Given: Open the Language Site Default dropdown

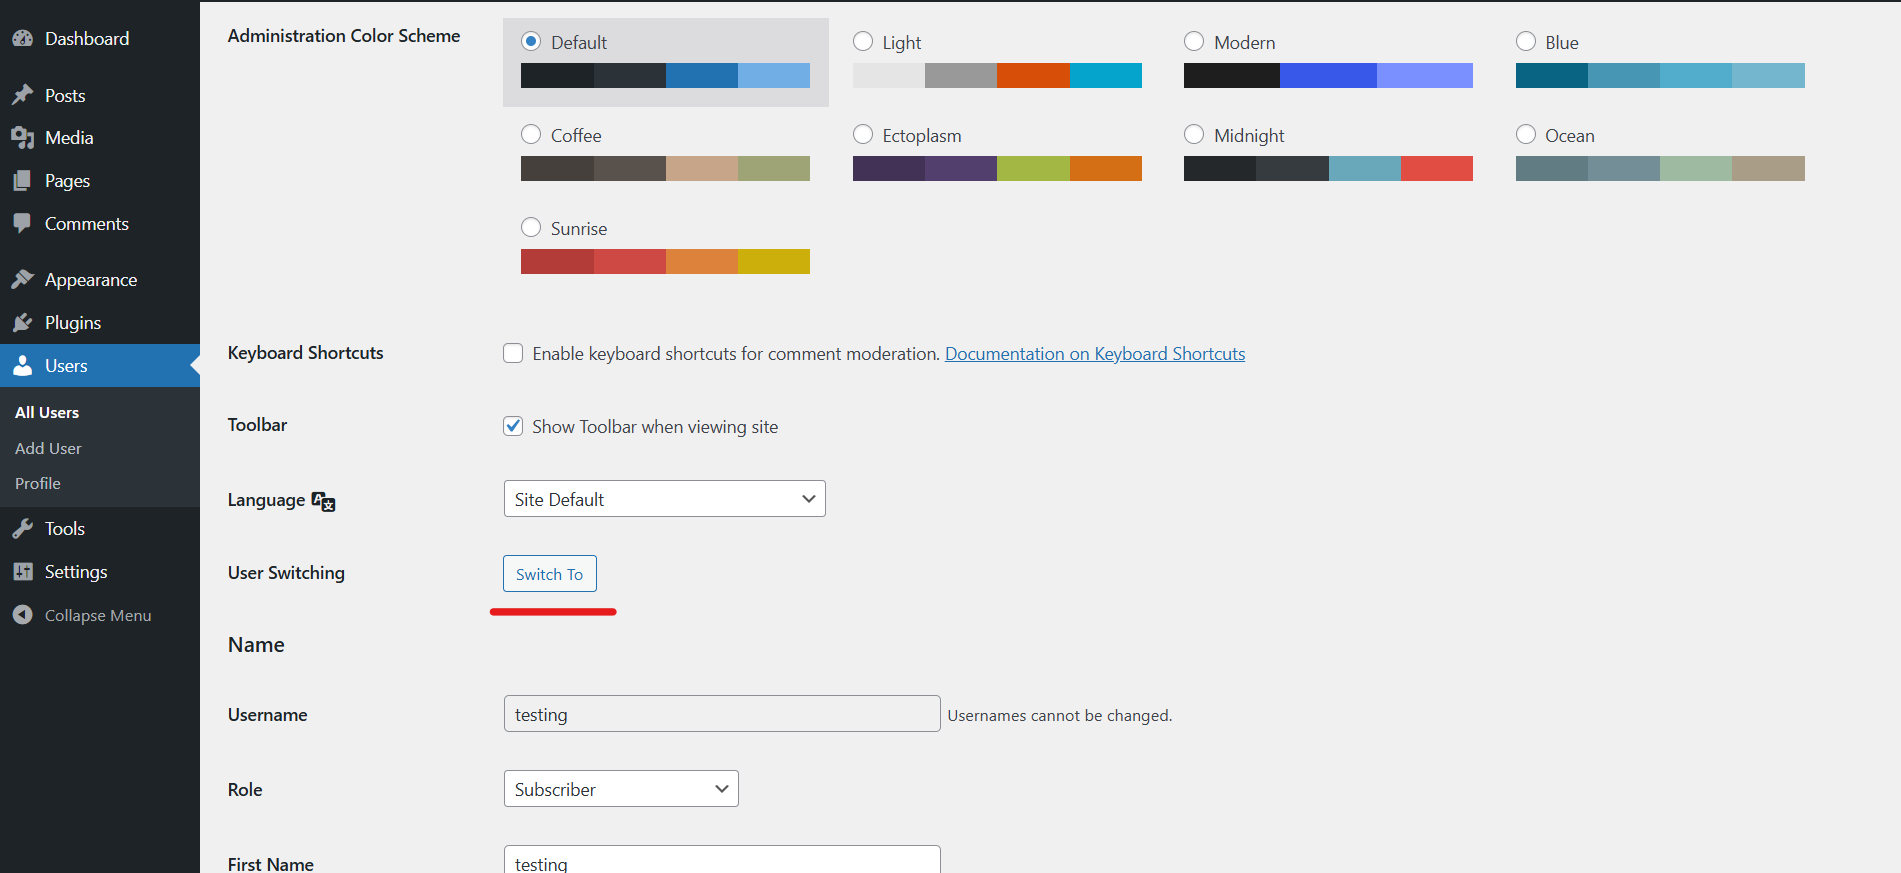Looking at the screenshot, I should pos(665,499).
